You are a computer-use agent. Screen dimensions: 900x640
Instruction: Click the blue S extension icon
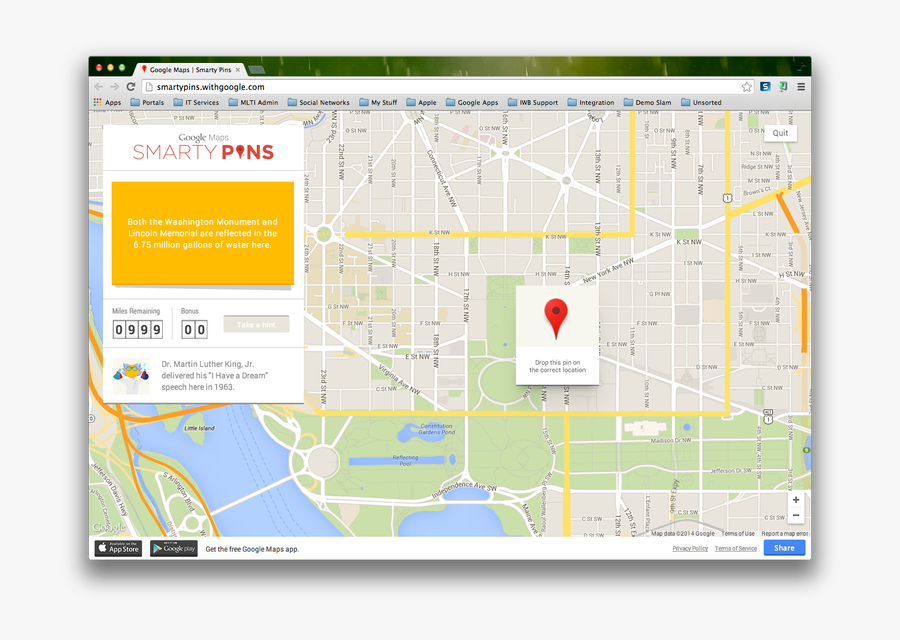[765, 87]
